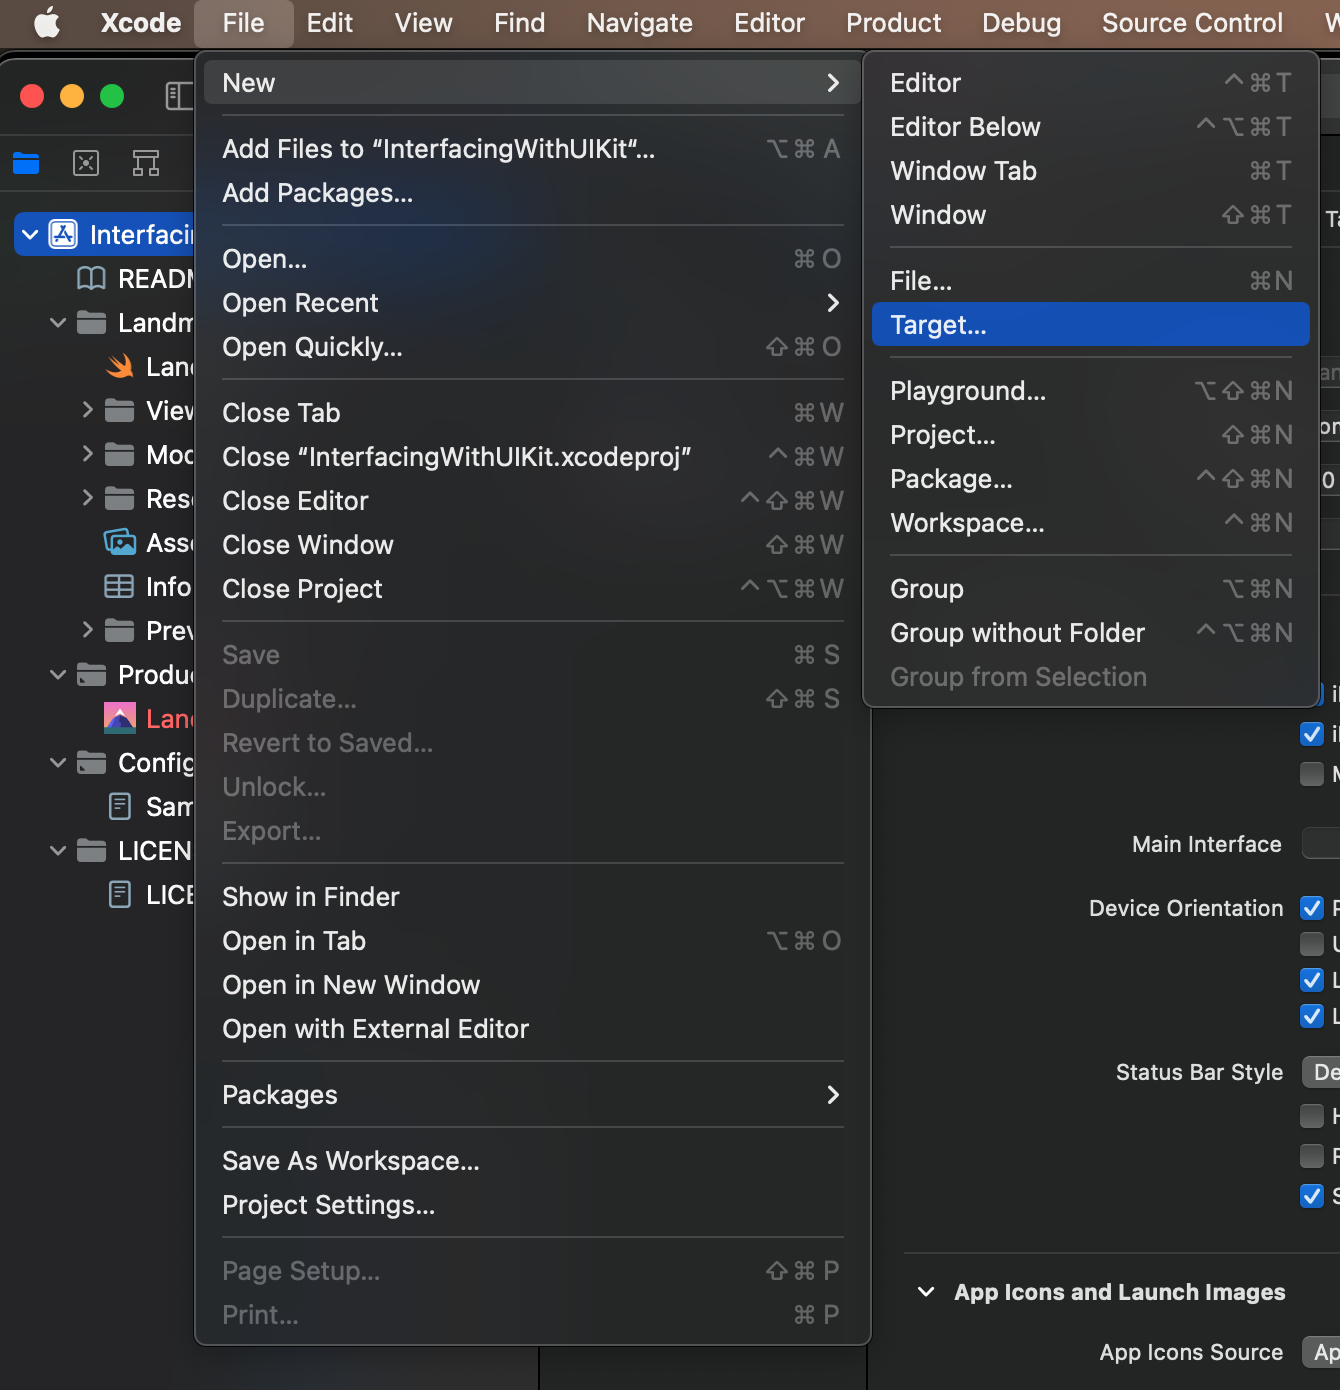1340x1390 pixels.
Task: Expand the Open Recent submenu
Action: (x=833, y=303)
